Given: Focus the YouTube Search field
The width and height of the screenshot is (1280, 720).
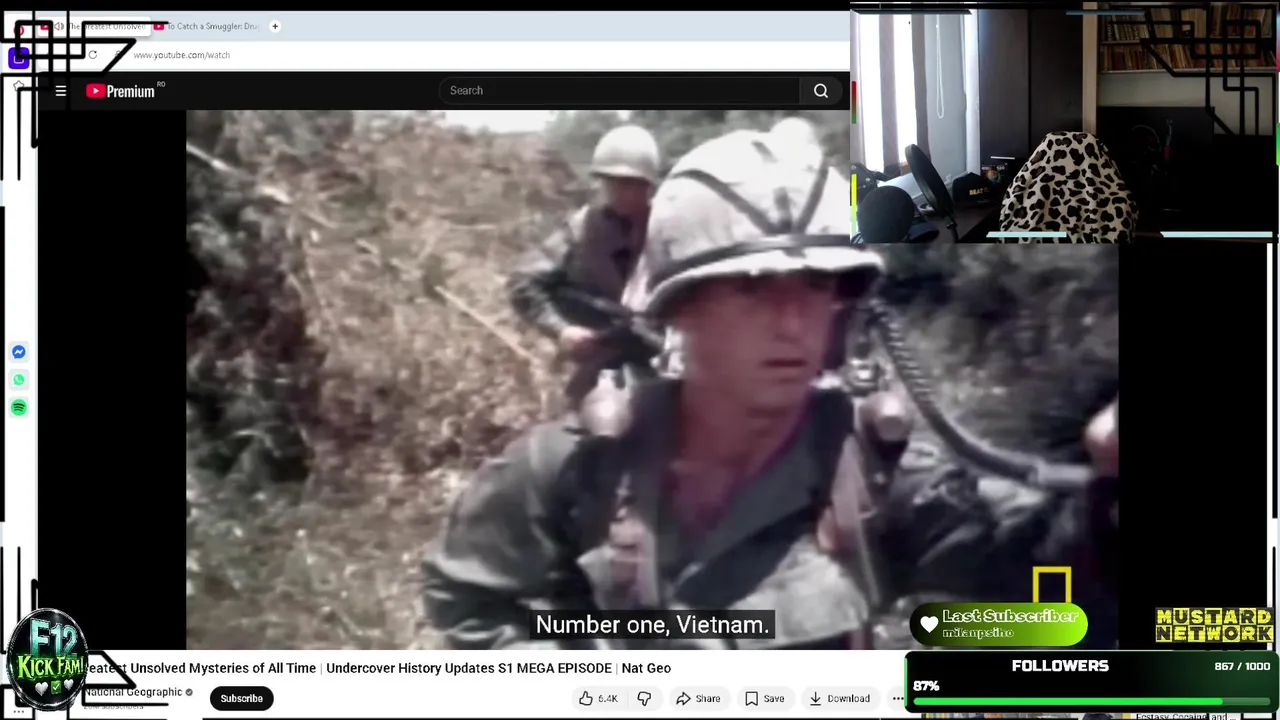Looking at the screenshot, I should 619,91.
